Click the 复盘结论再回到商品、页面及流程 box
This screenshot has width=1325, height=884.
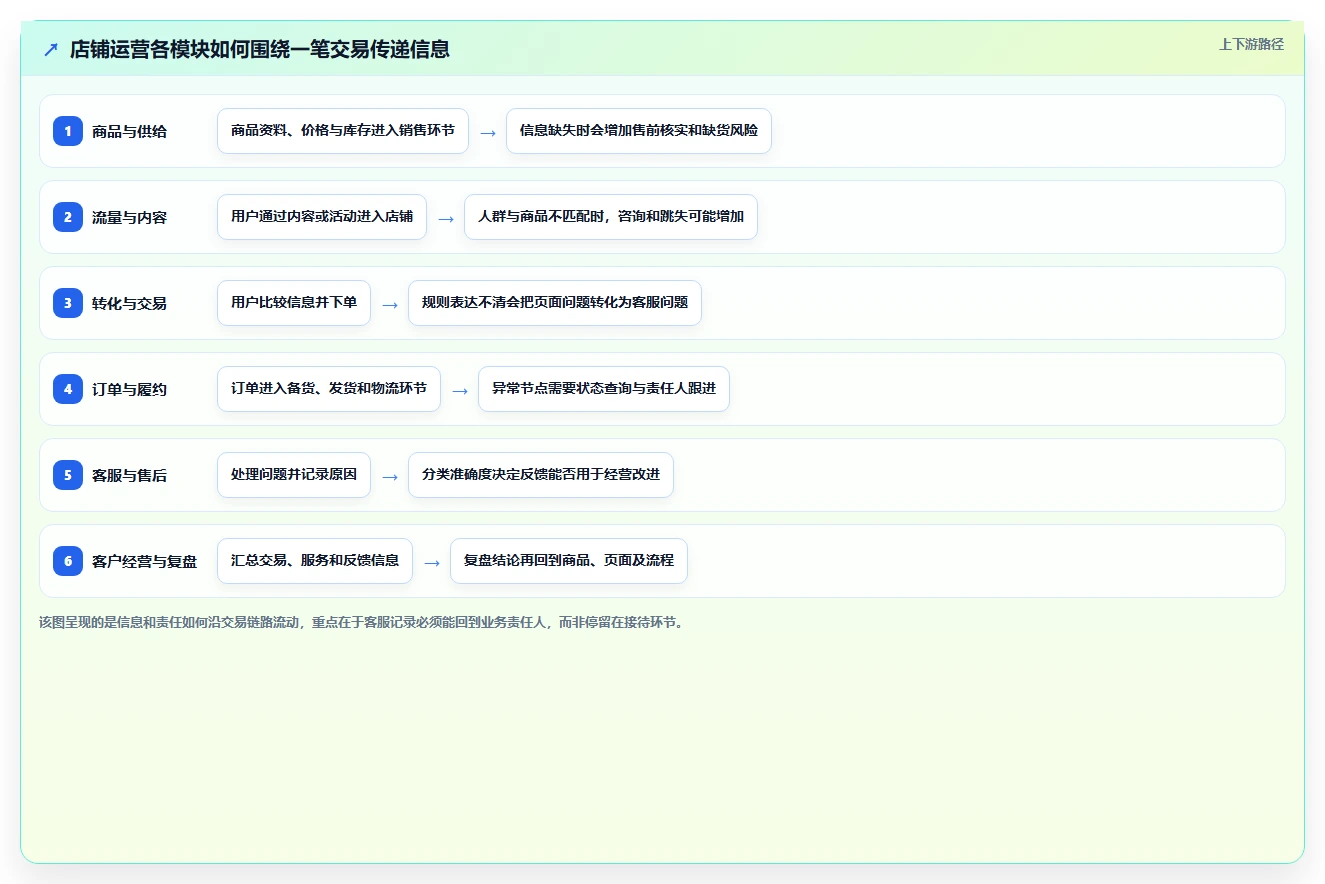tap(569, 561)
